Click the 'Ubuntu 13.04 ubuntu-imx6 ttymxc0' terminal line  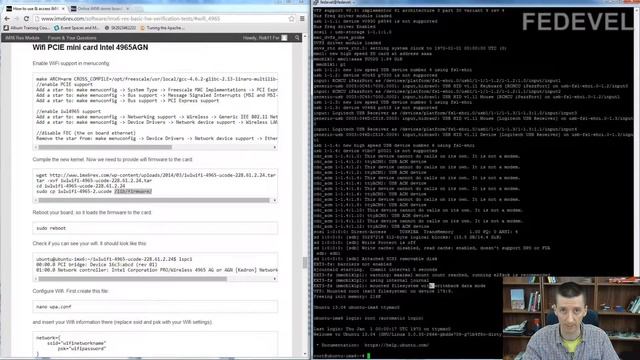(357, 307)
